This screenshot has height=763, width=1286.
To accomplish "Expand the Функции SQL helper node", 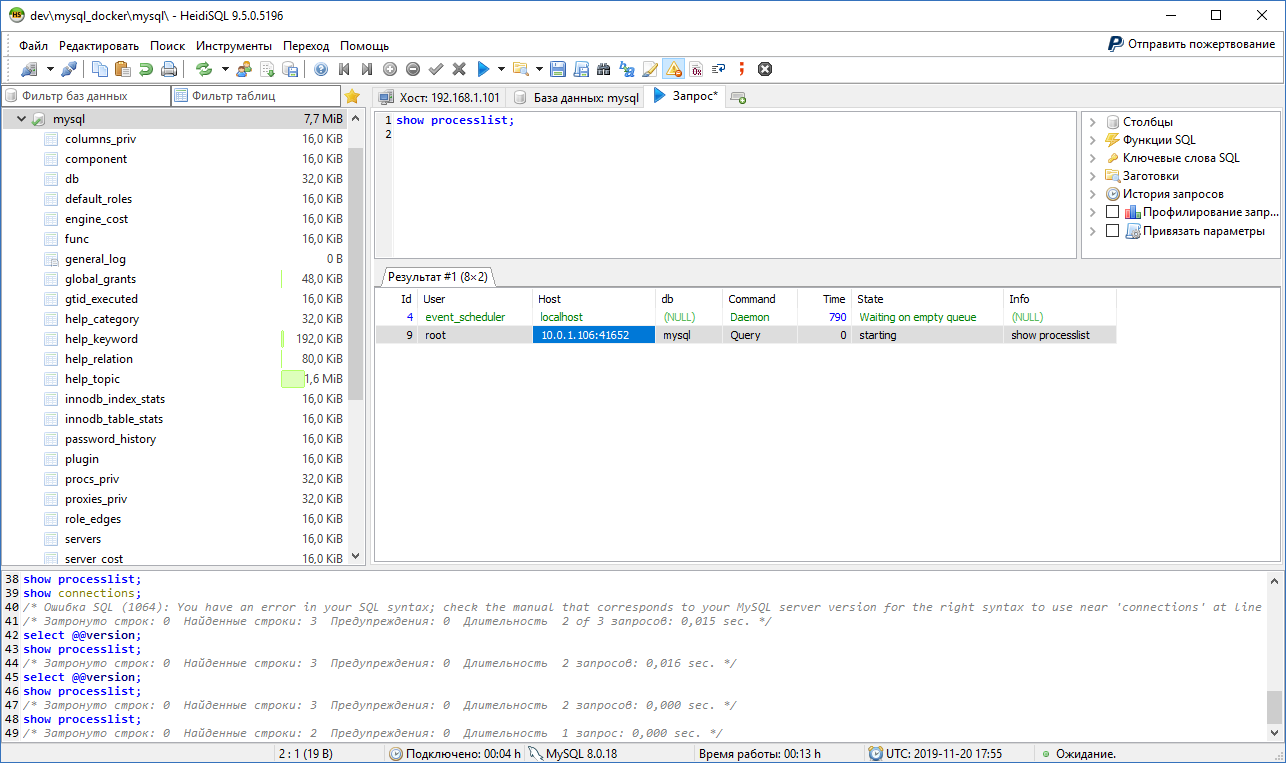I will (x=1092, y=140).
